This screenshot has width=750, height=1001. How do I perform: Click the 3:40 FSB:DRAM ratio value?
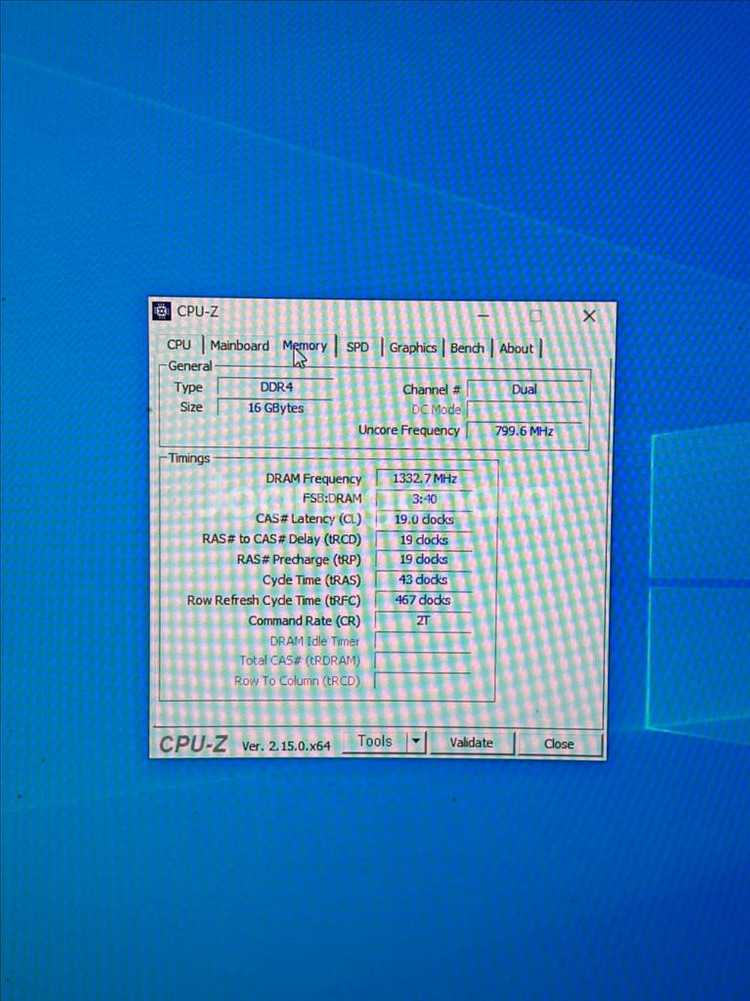424,499
